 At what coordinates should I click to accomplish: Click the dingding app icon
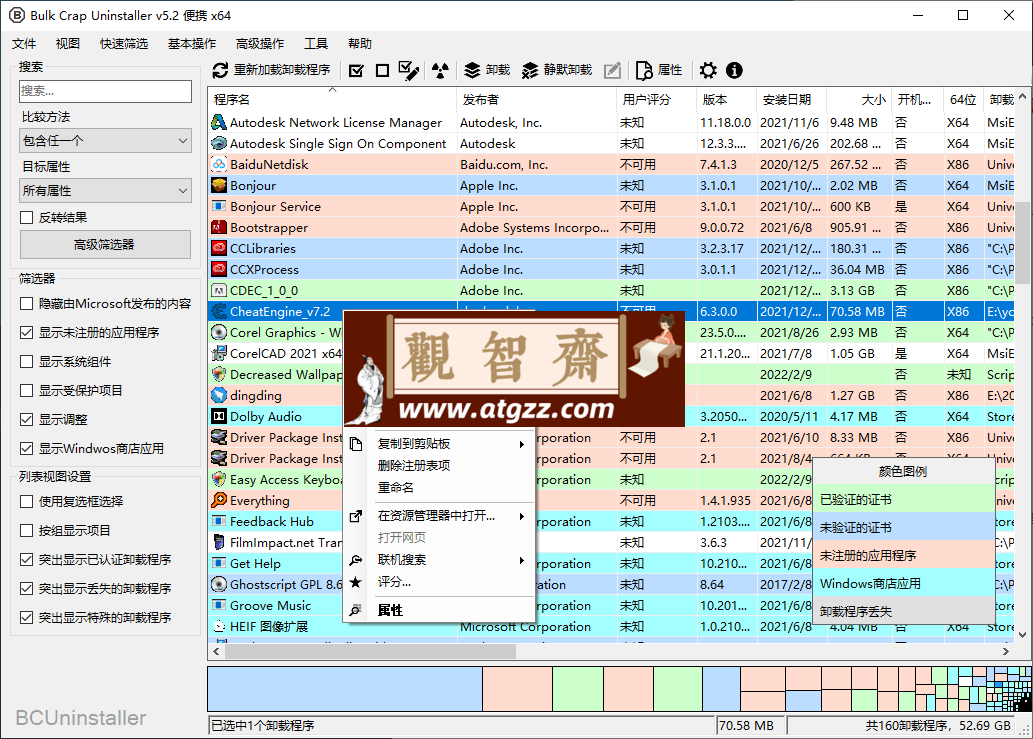point(219,396)
